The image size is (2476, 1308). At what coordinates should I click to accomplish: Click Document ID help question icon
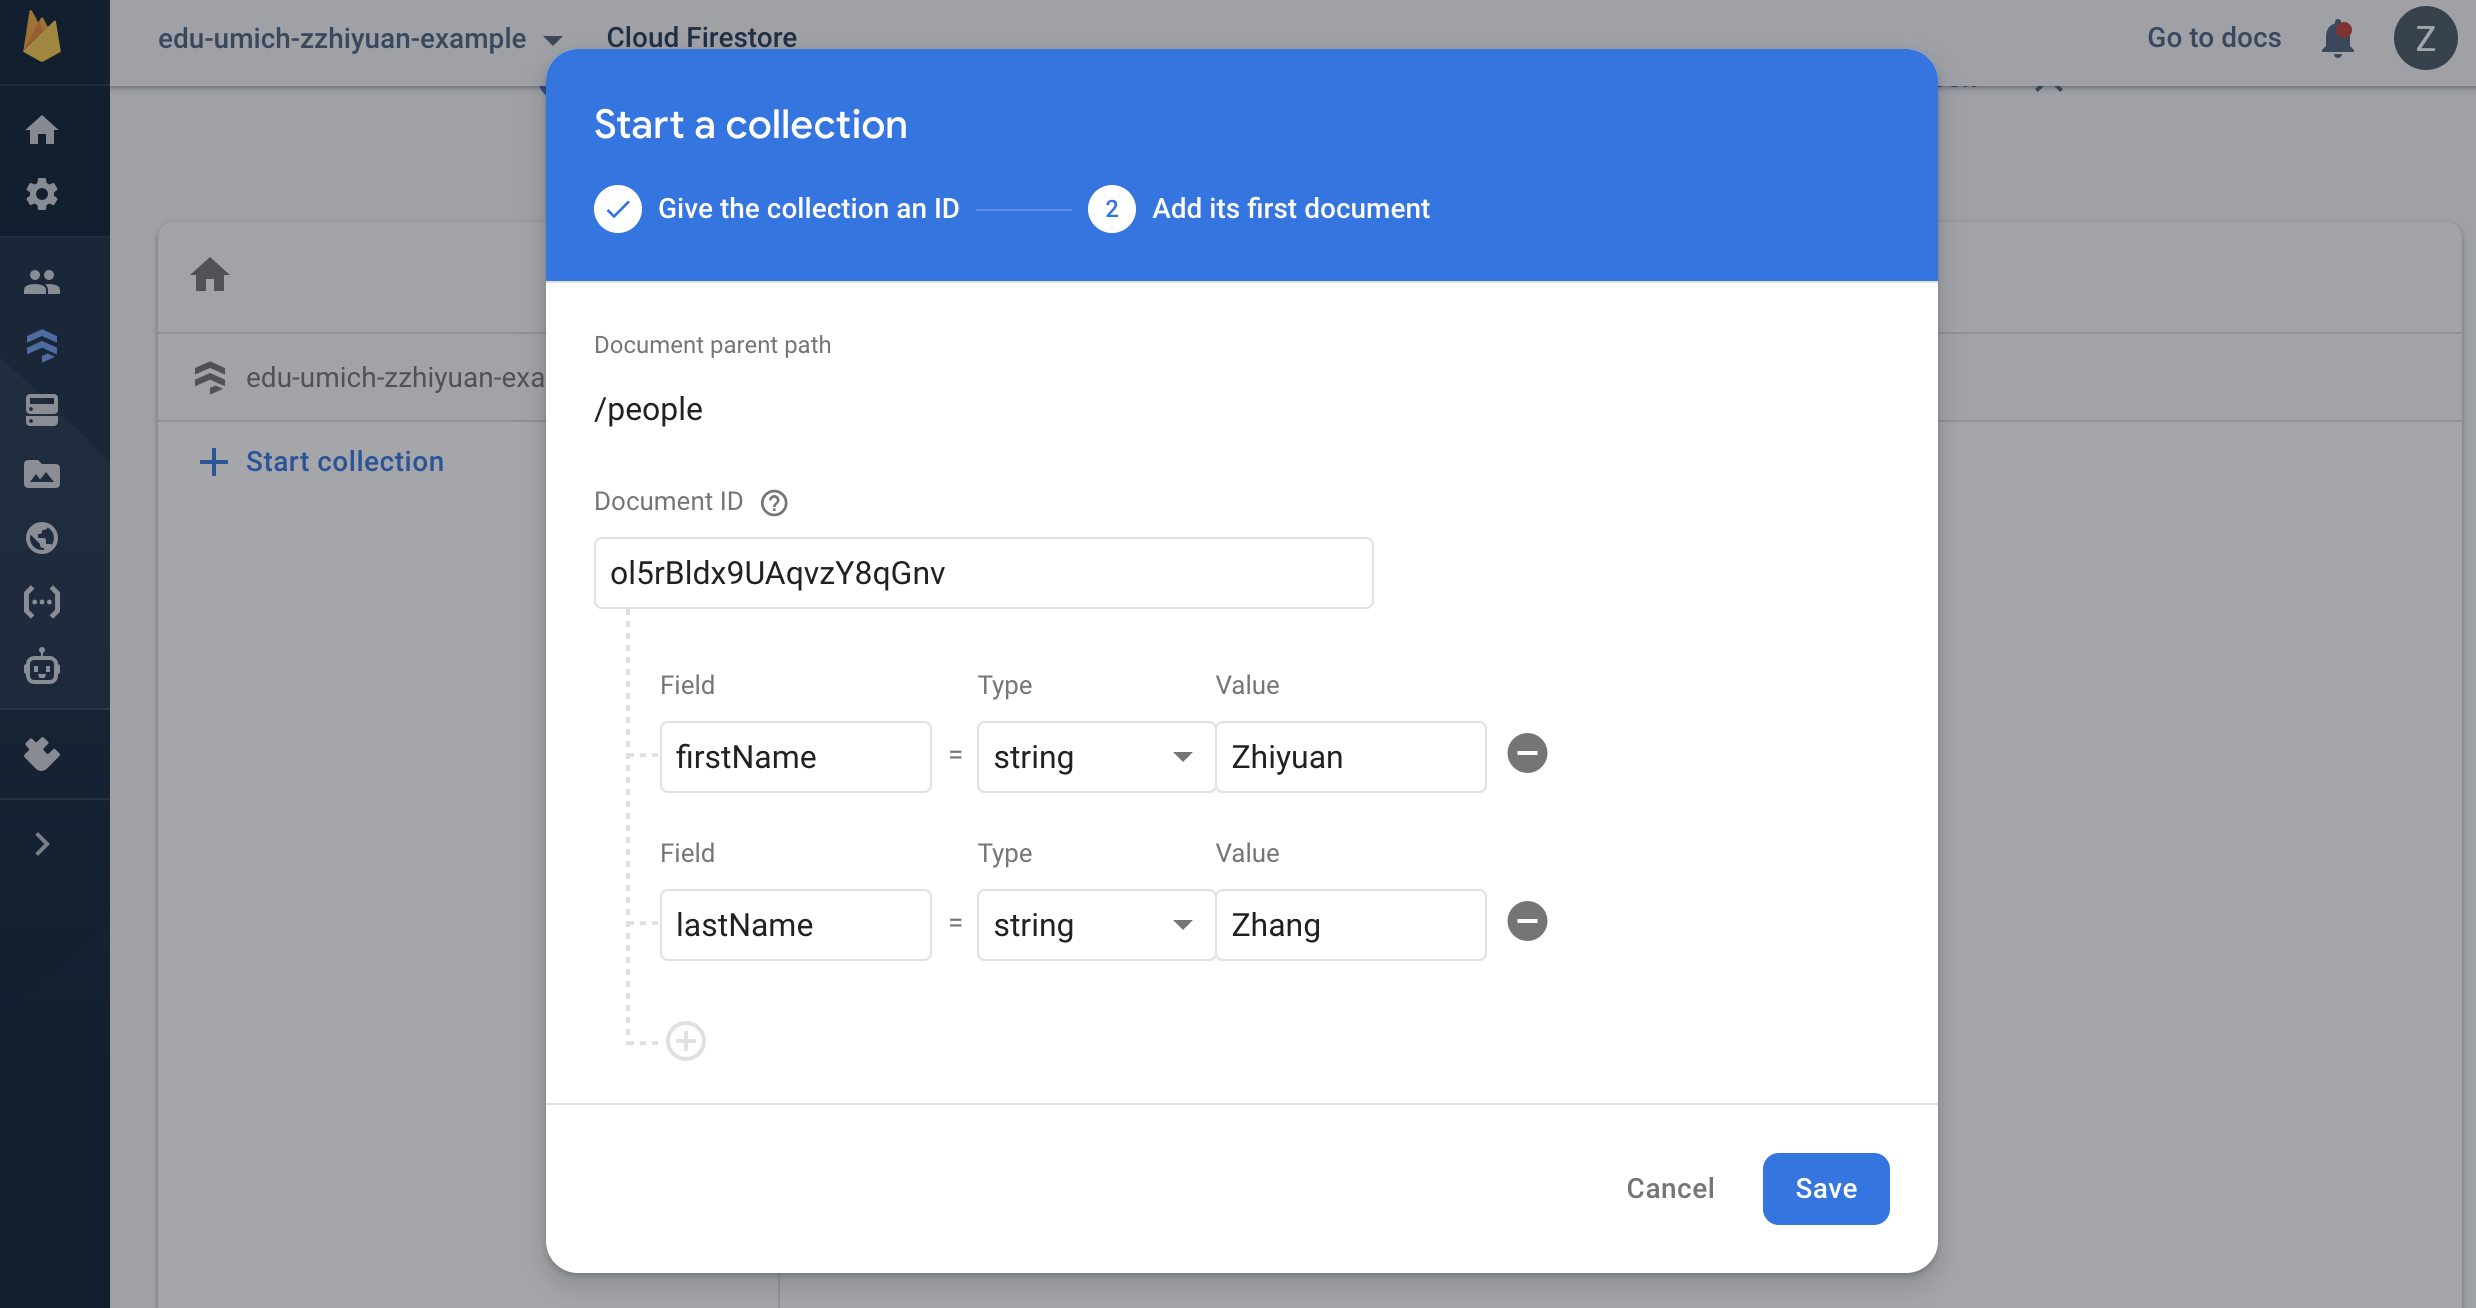click(774, 502)
